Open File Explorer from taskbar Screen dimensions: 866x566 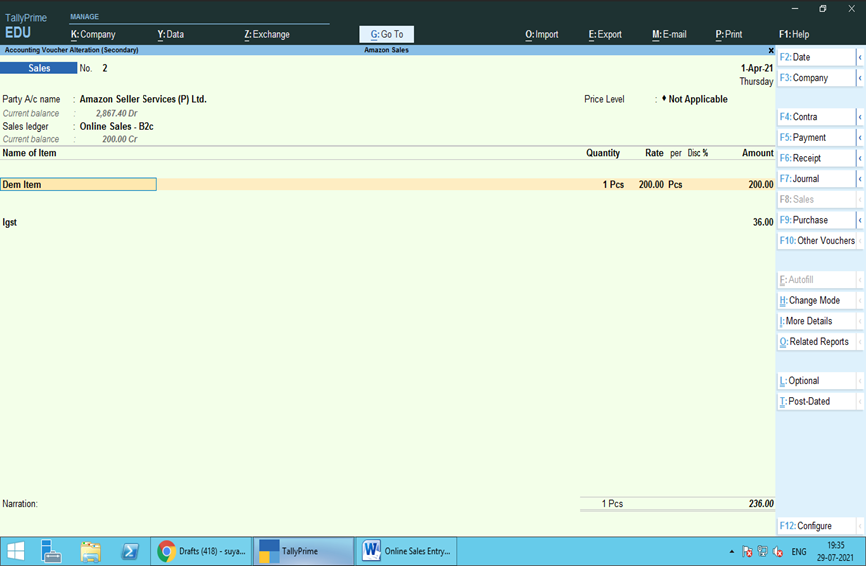coord(91,551)
